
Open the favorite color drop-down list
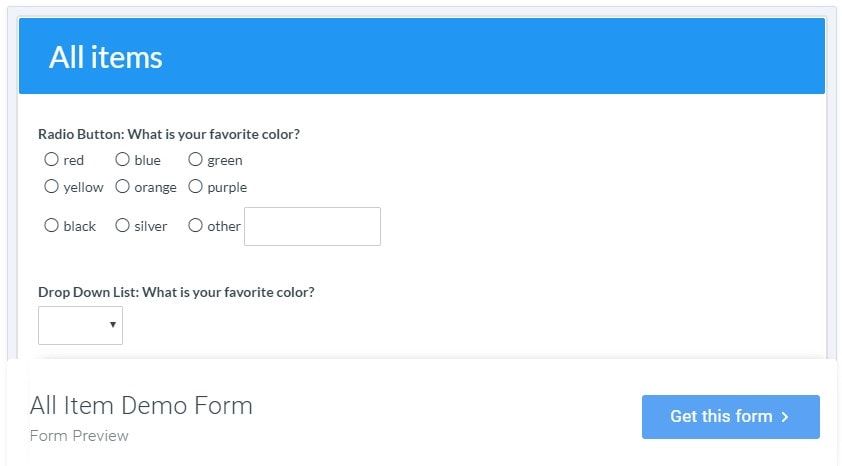[x=80, y=325]
